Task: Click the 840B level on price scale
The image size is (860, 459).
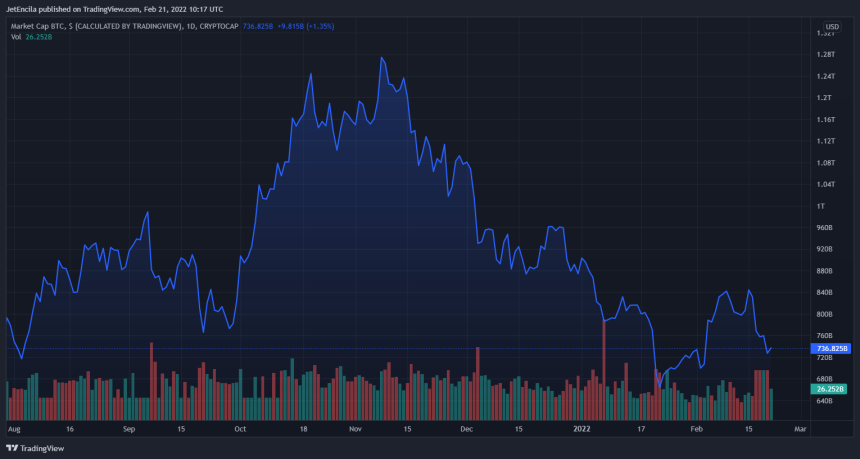Action: pyautogui.click(x=826, y=292)
